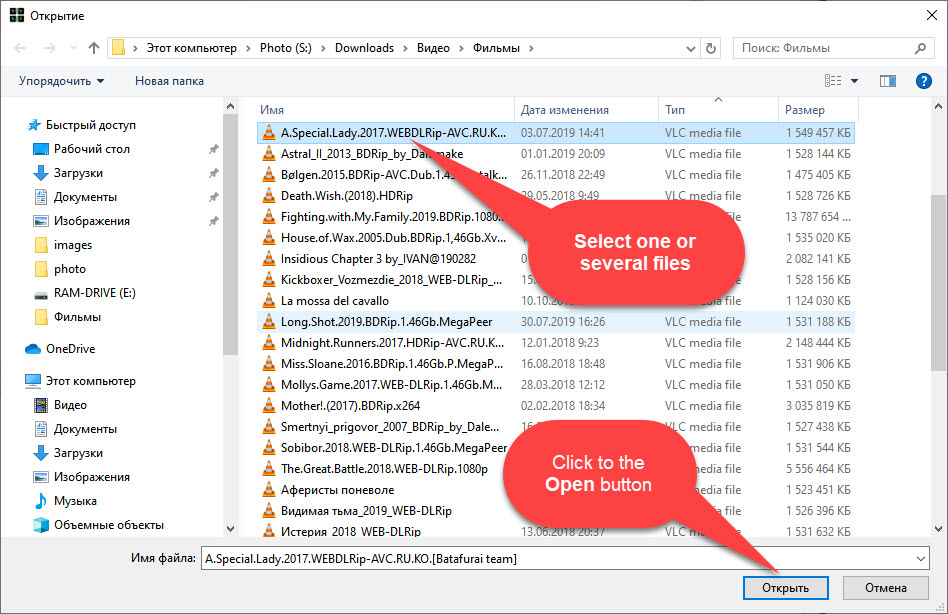Sort by Размер column header
Screen dimensions: 948x614
pyautogui.click(x=805, y=110)
